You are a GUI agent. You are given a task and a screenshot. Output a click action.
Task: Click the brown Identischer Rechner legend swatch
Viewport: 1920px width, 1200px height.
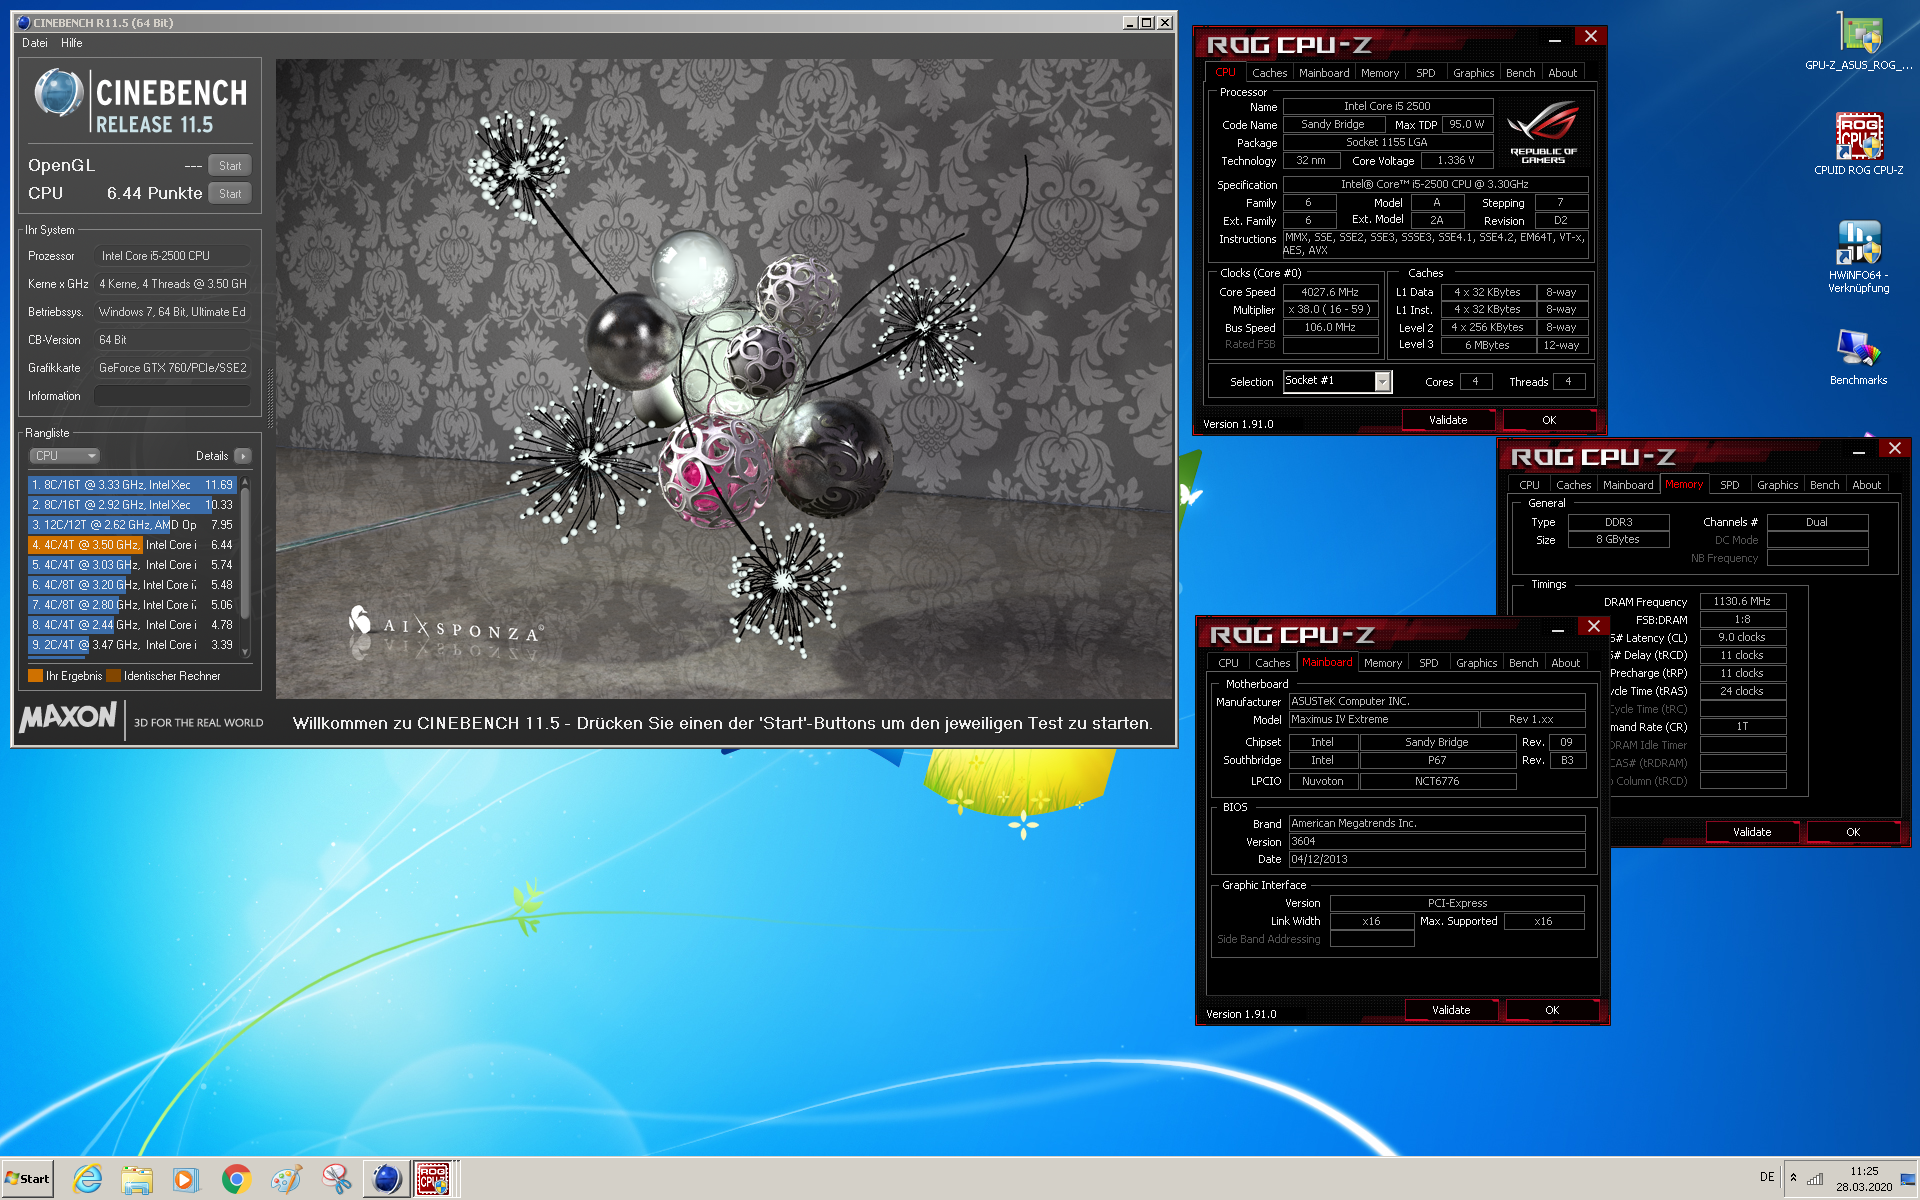tap(113, 676)
